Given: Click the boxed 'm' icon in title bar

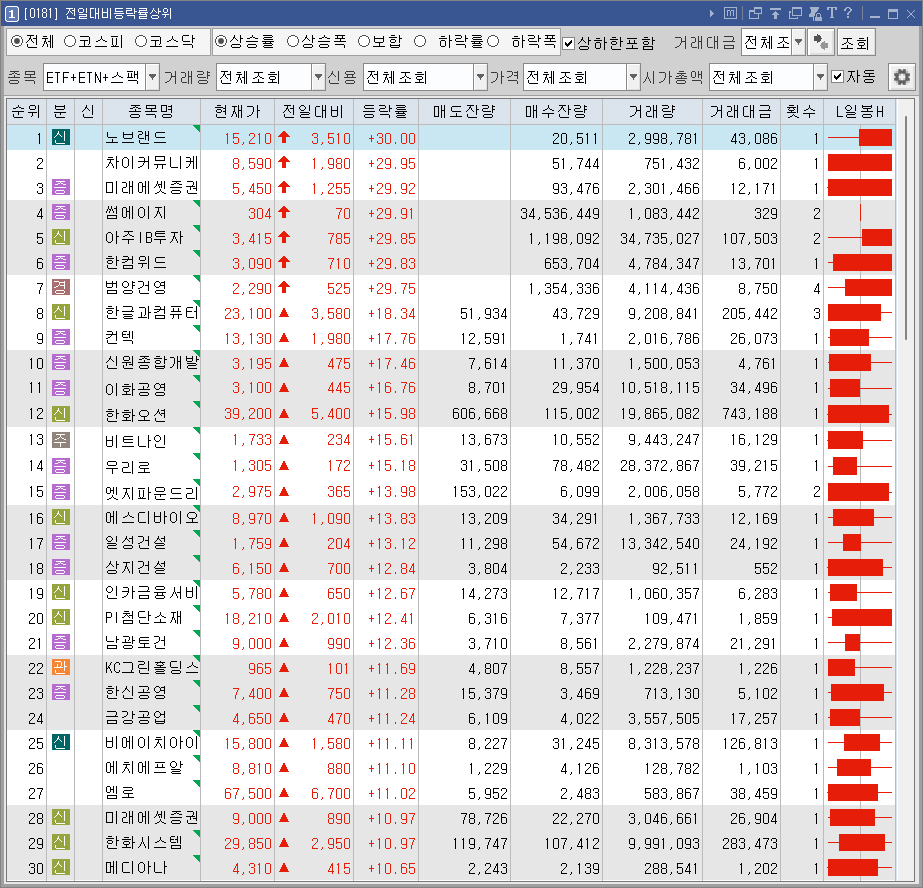Looking at the screenshot, I should (x=730, y=13).
